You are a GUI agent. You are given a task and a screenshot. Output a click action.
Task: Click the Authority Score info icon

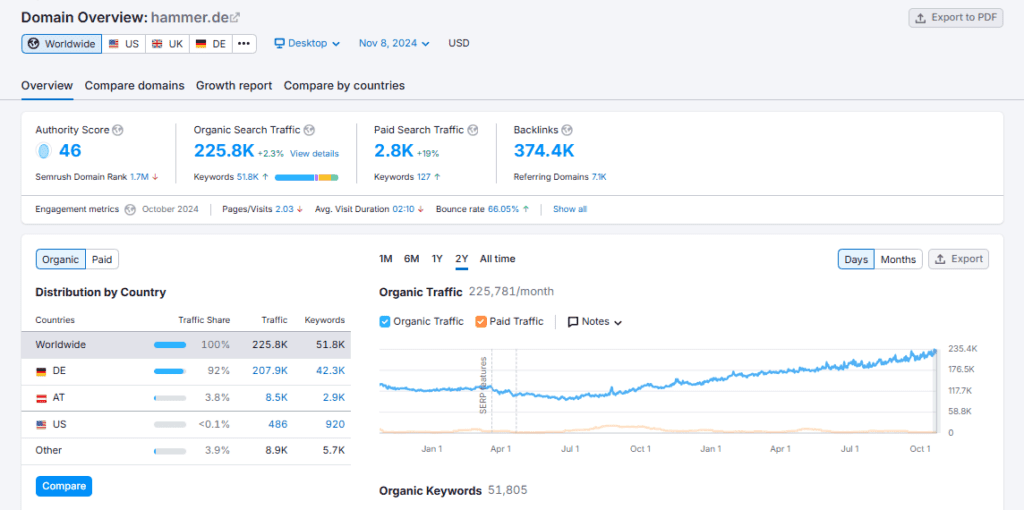click(x=117, y=130)
